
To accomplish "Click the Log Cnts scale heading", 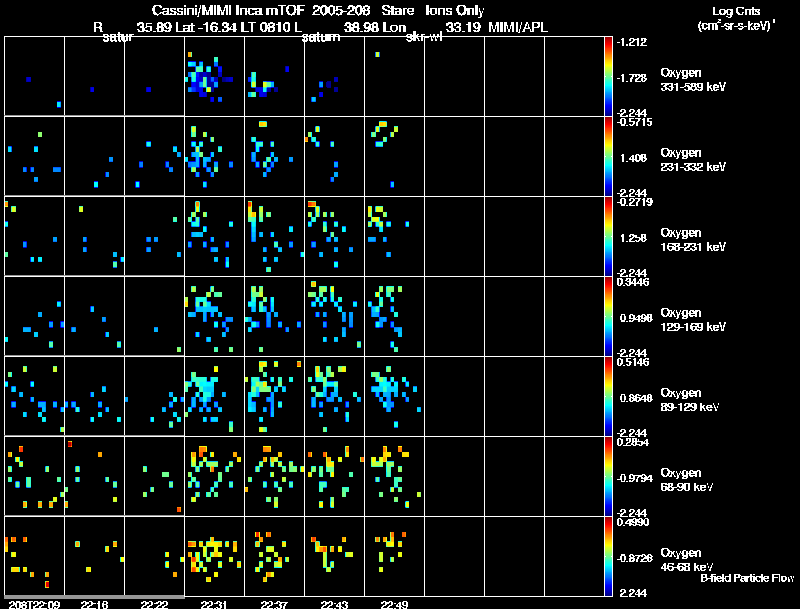I will coord(736,11).
